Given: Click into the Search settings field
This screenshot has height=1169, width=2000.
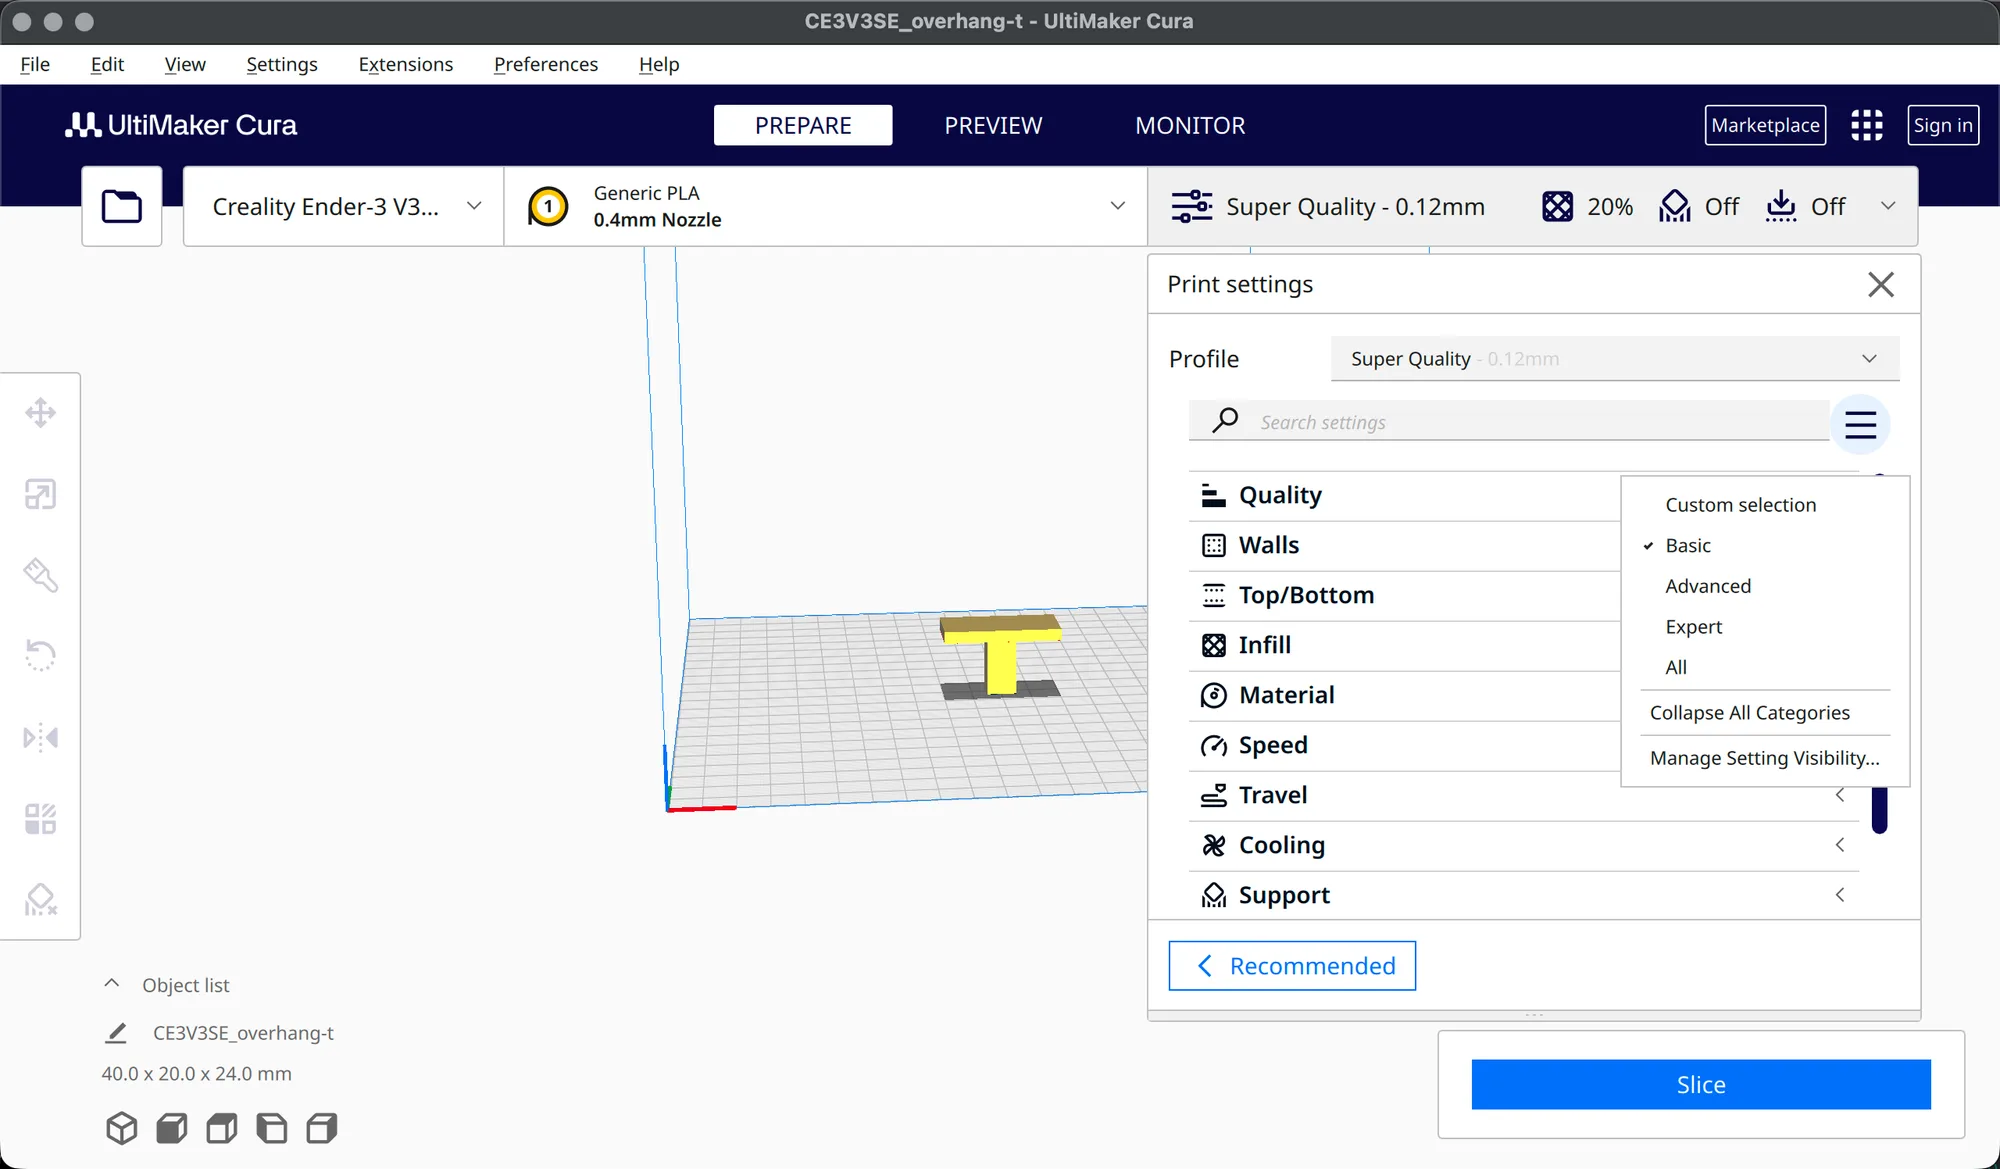Looking at the screenshot, I should click(x=1508, y=421).
